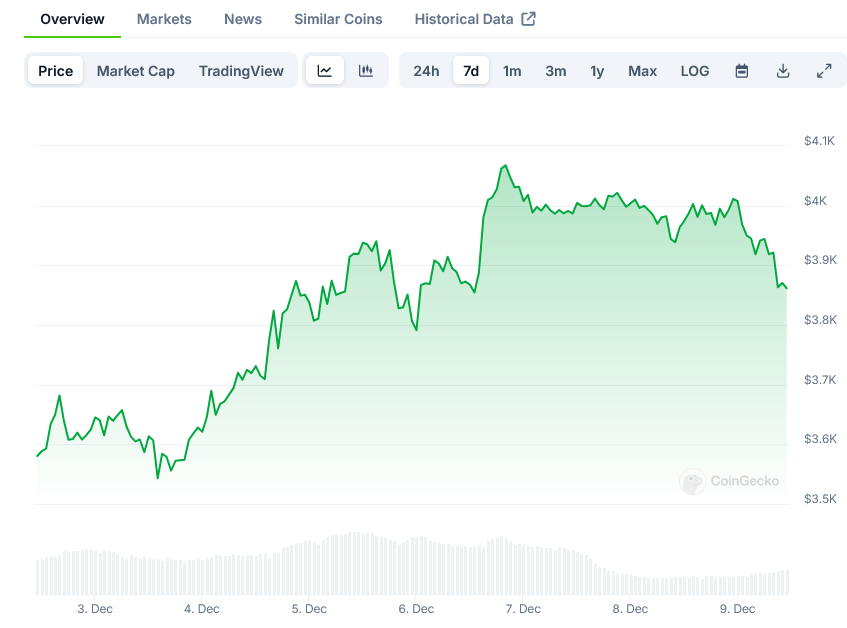The height and width of the screenshot is (628, 847).
Task: Open the Similar Coins tab
Action: (x=338, y=19)
